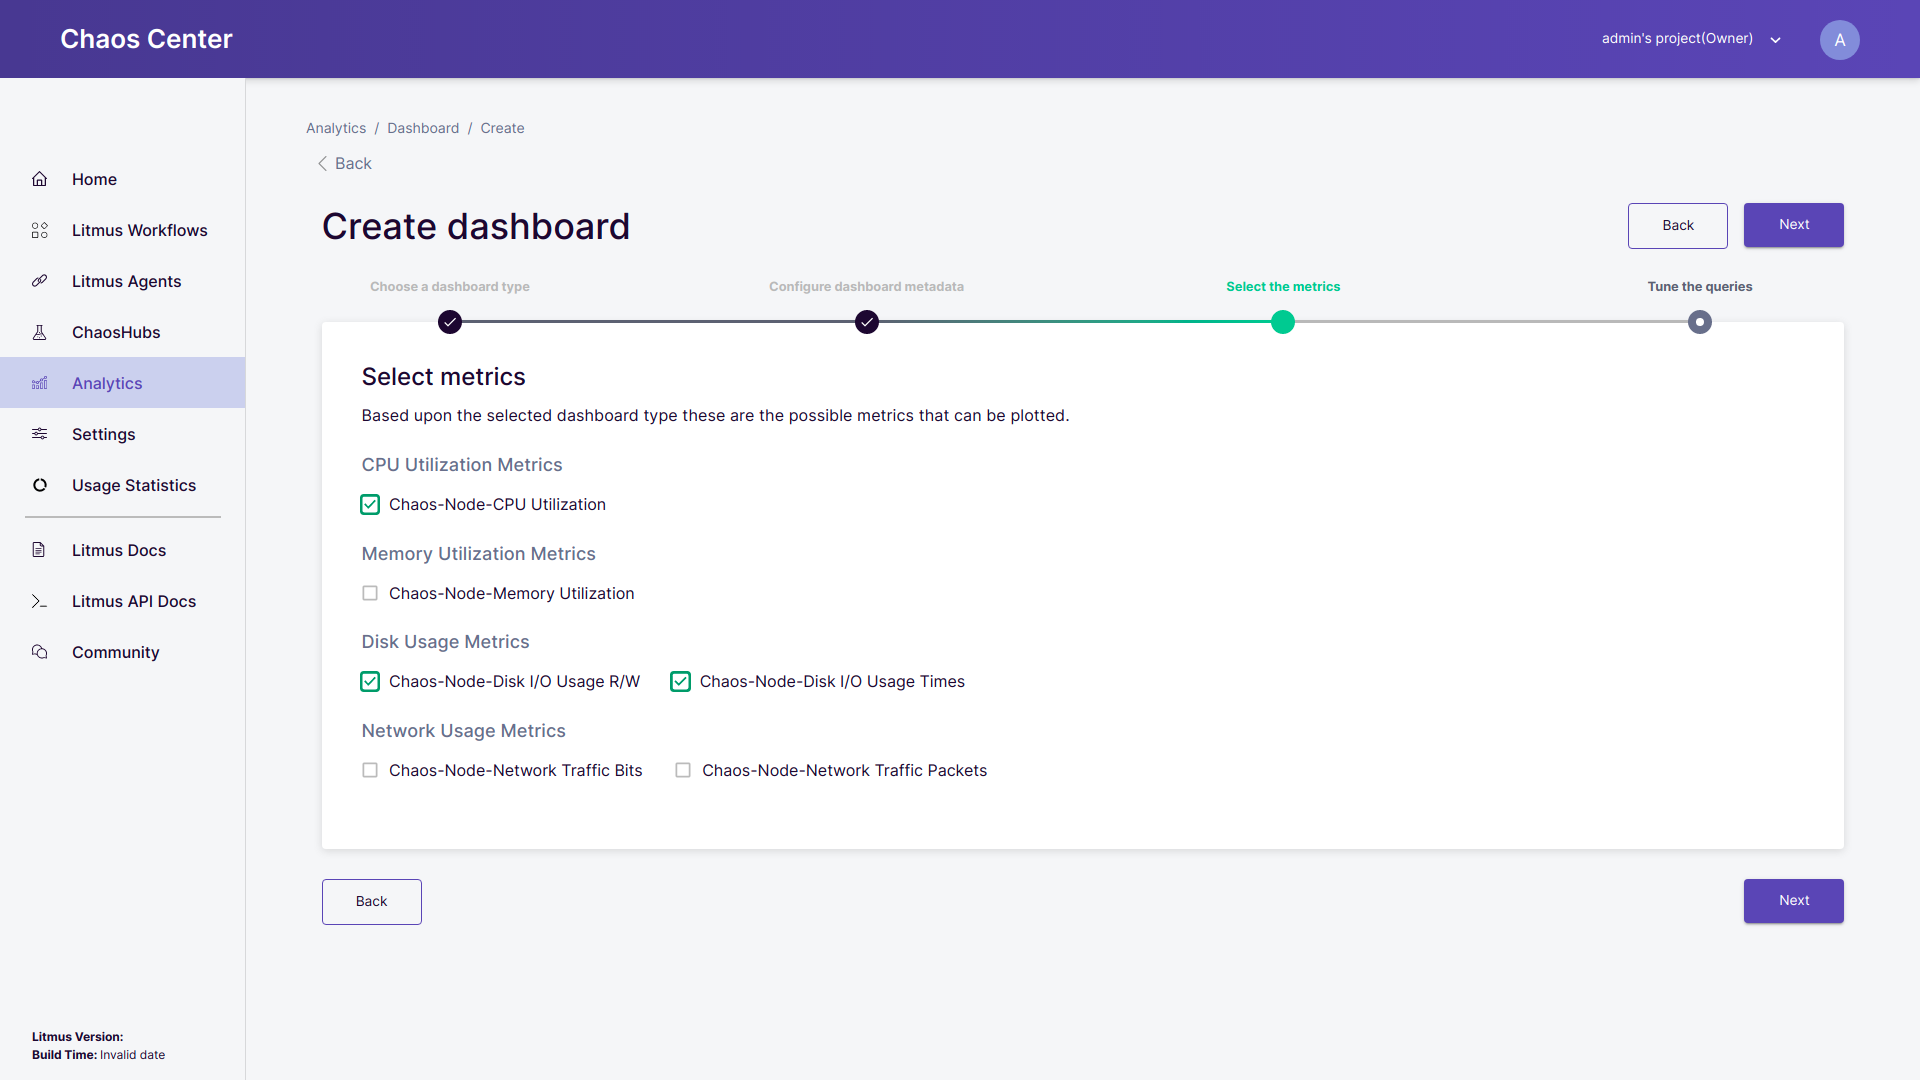Uncheck Chaos-Node-CPU Utilization checkbox

(370, 505)
